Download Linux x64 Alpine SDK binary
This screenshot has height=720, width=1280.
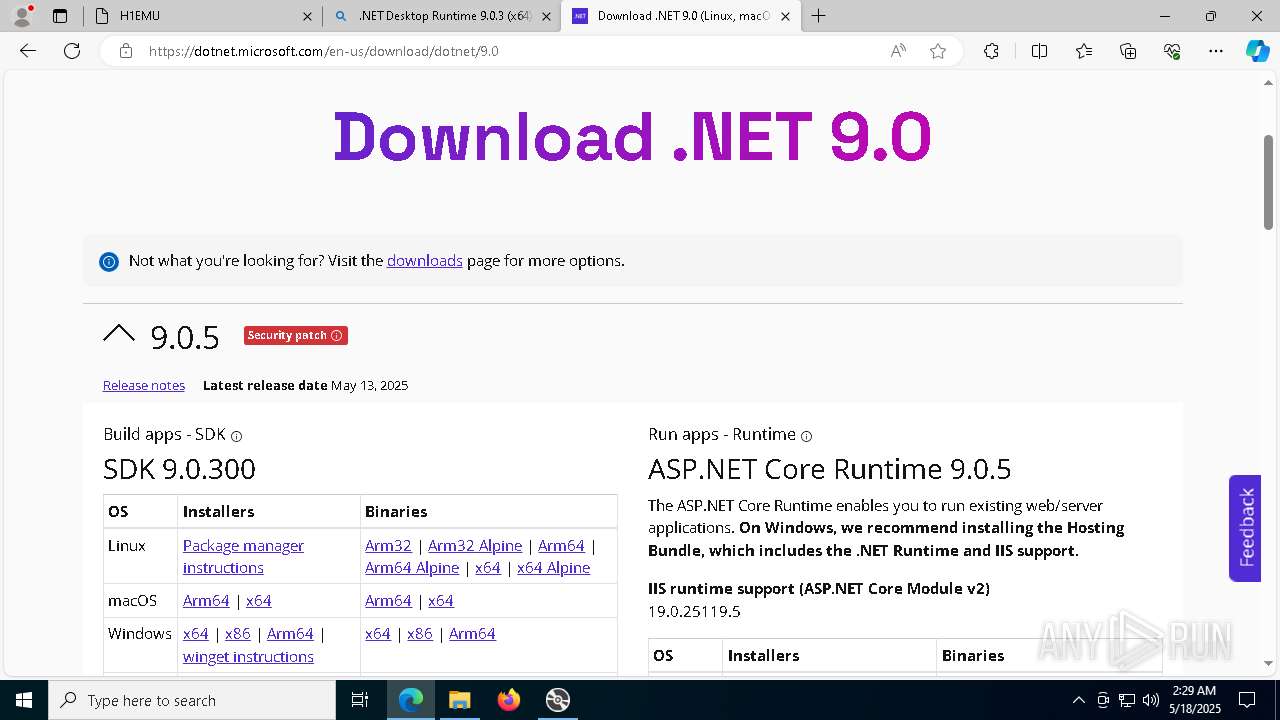(x=553, y=568)
